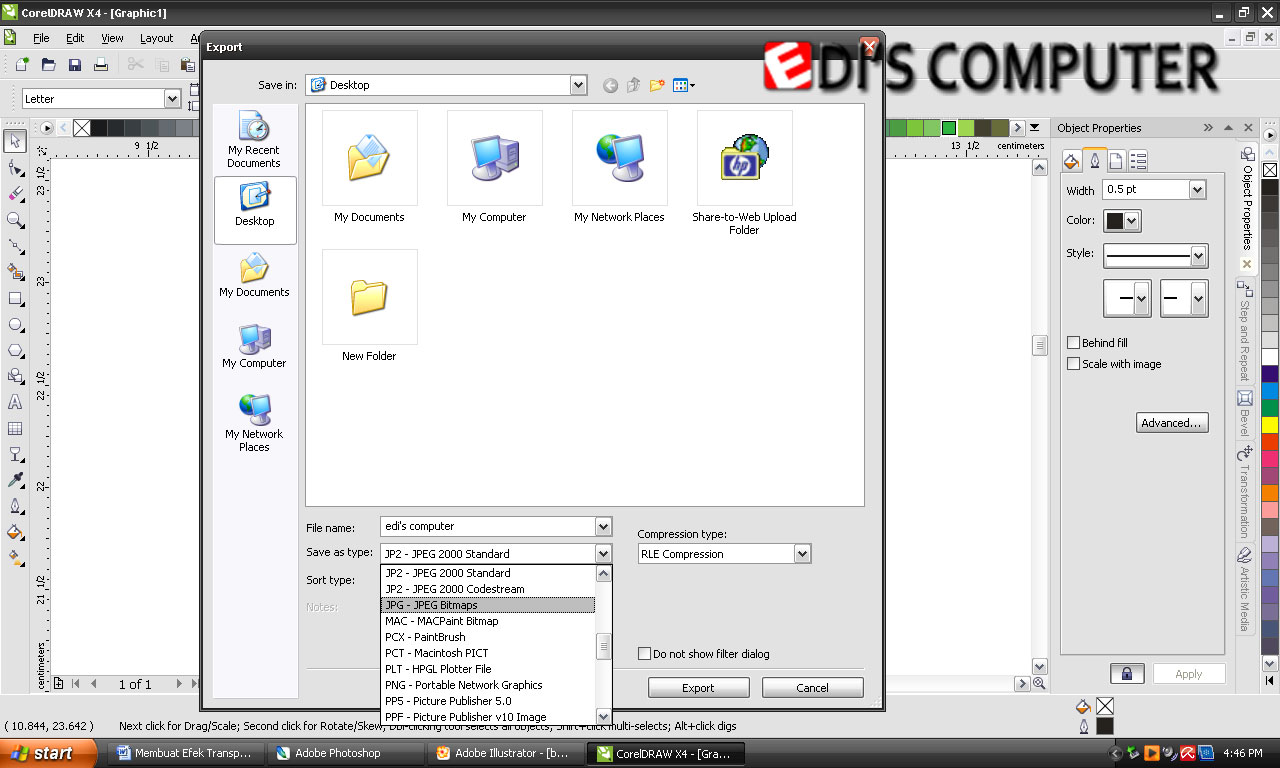Click the no-color X swatch in right palette
This screenshot has width=1280, height=768.
1270,170
